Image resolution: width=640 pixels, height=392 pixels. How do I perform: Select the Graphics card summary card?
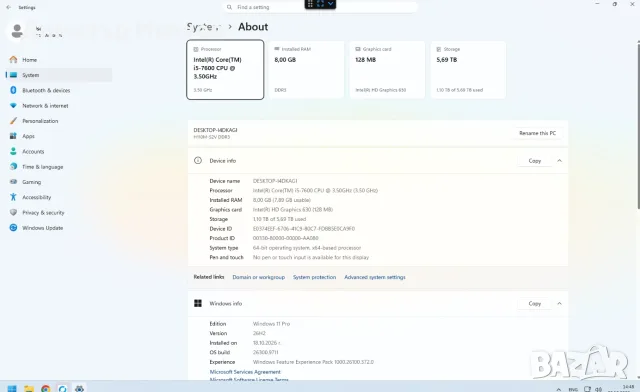pyautogui.click(x=387, y=69)
